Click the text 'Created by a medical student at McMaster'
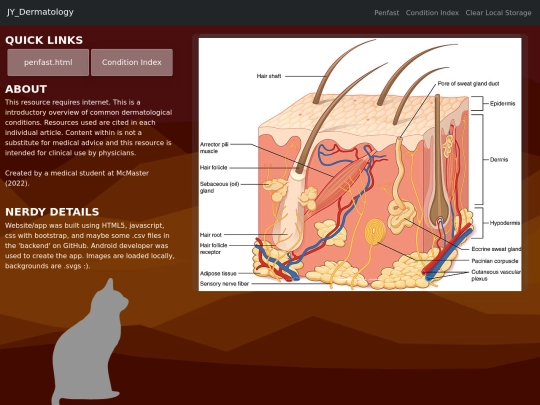The image size is (540, 405). tap(77, 173)
